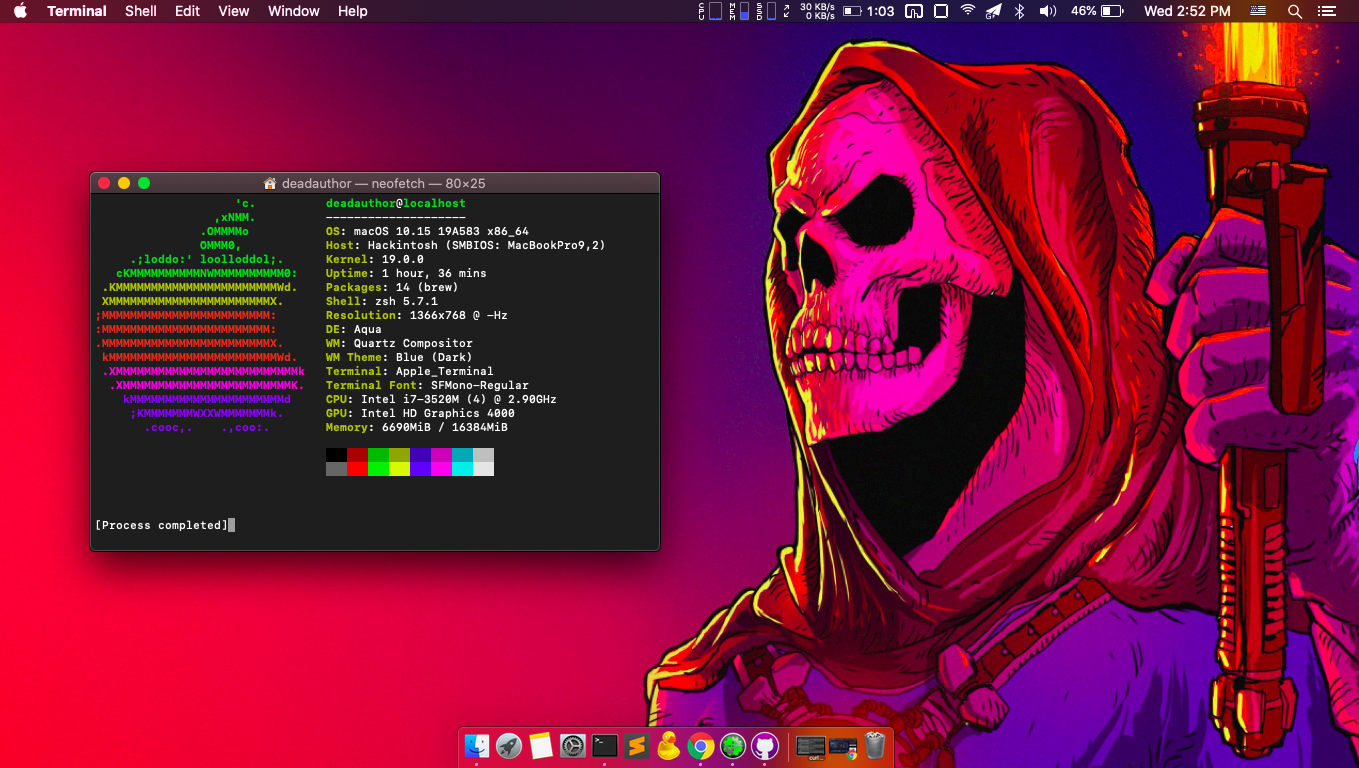Open System Preferences gear icon
Viewport: 1359px width, 768px height.
pyautogui.click(x=573, y=746)
